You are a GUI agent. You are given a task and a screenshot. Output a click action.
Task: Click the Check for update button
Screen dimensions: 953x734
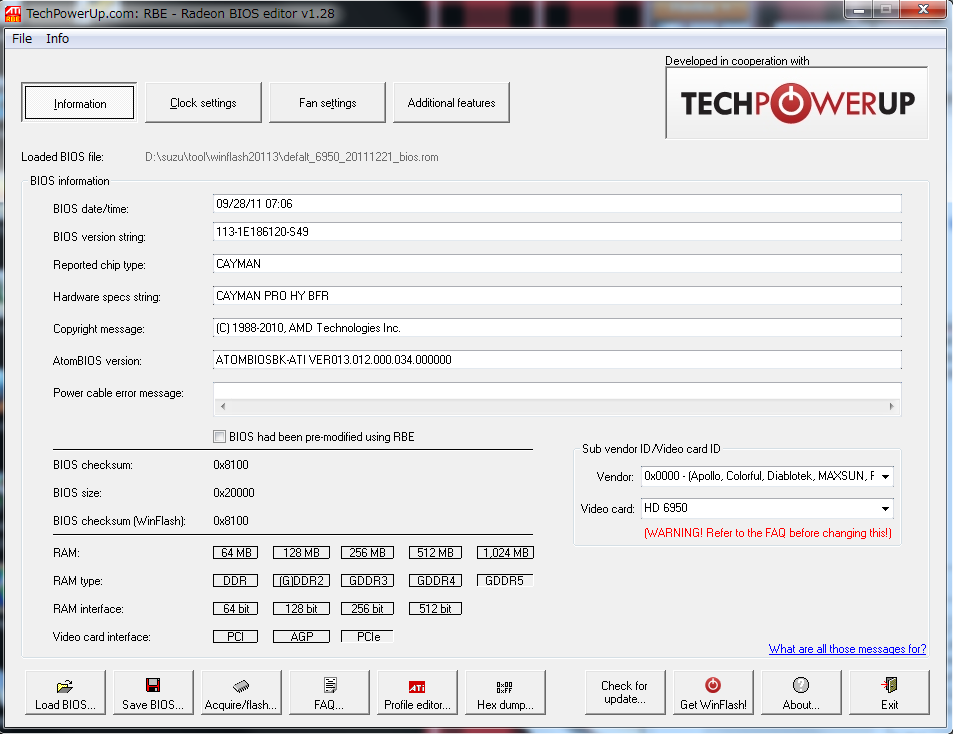click(x=625, y=692)
